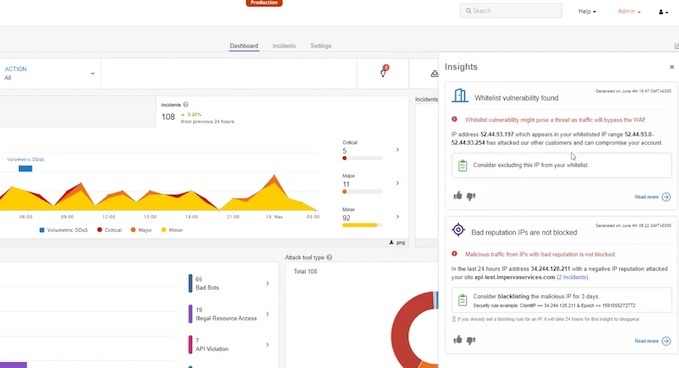Open the Help dropdown menu
The width and height of the screenshot is (679, 368).
tap(587, 11)
